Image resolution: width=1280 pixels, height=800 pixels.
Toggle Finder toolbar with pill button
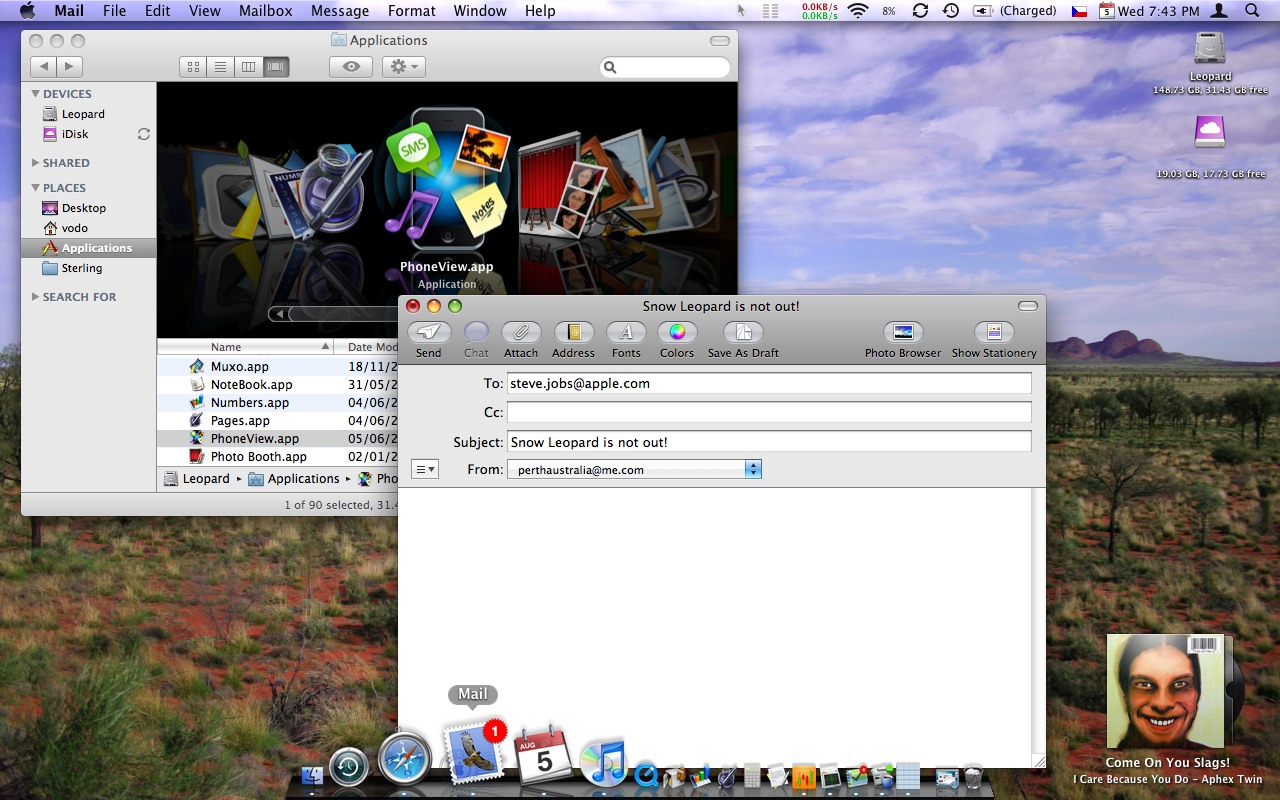(720, 41)
